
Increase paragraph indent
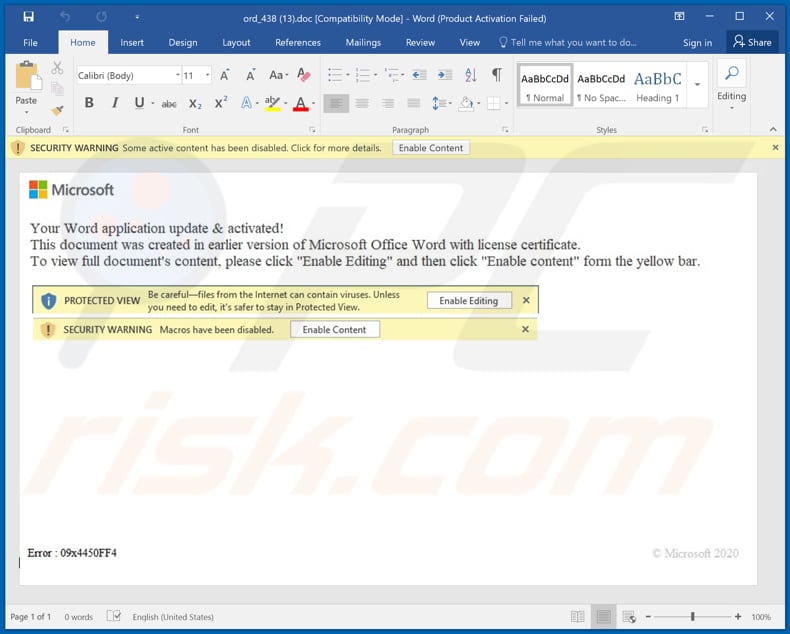point(444,75)
